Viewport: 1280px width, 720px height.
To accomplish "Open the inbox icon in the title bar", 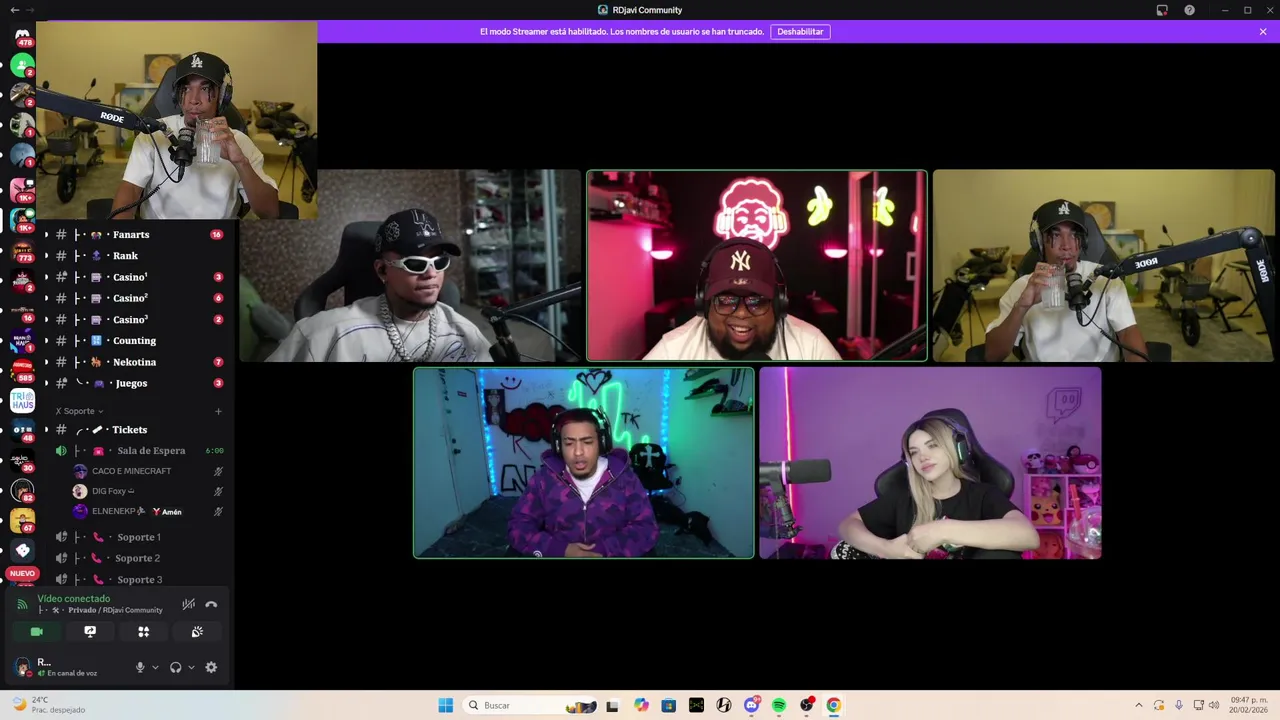I will (x=1162, y=10).
